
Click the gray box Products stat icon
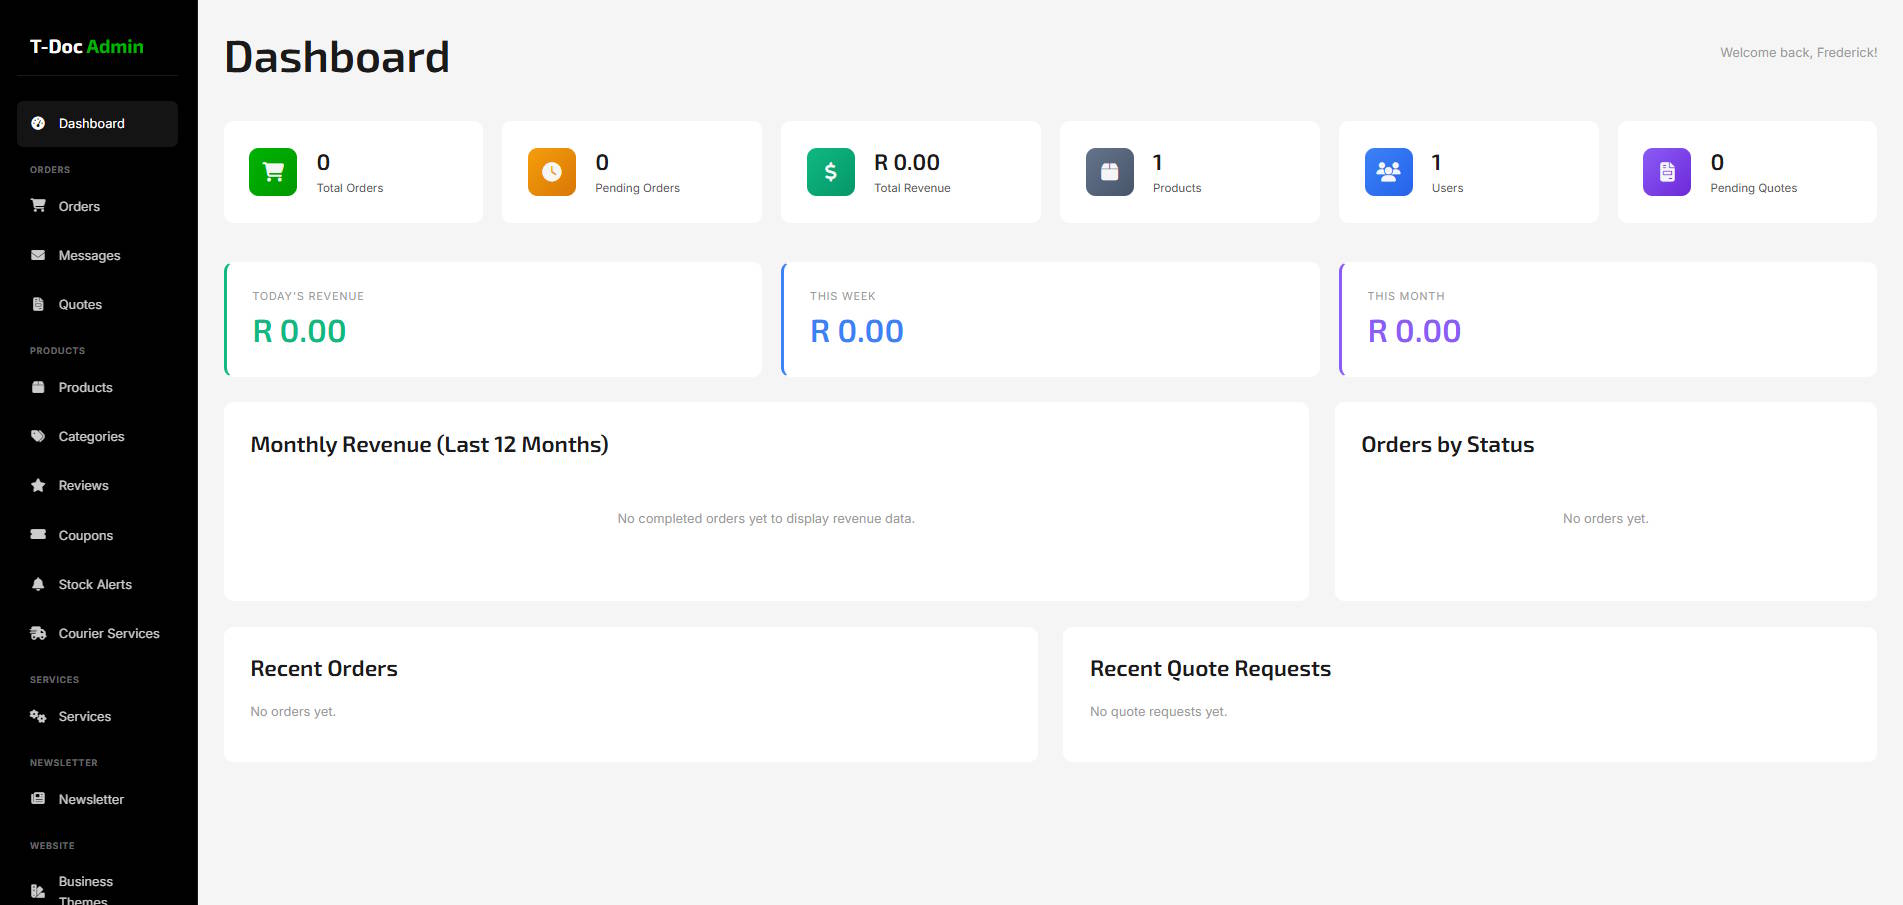1109,172
